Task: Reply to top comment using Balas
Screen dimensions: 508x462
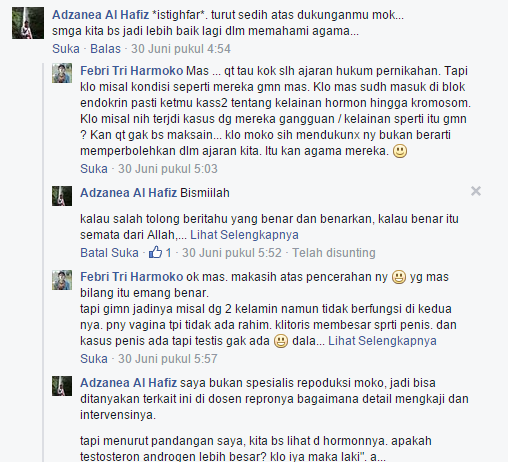Action: (105, 49)
